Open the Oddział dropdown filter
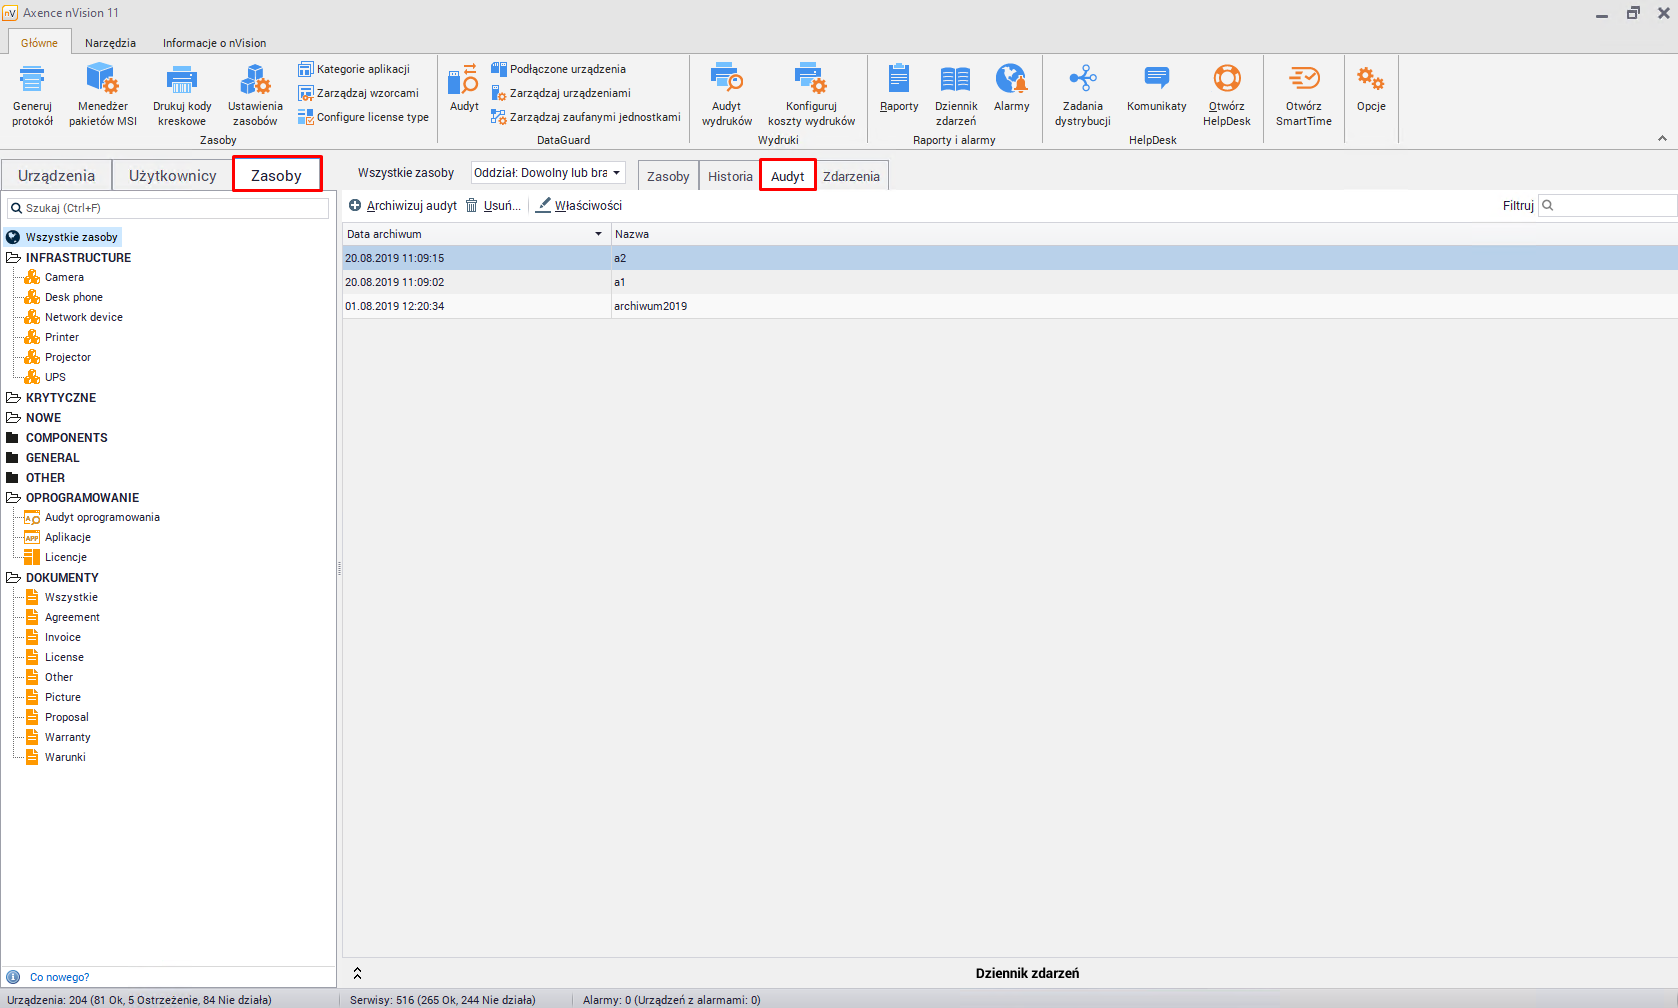The height and width of the screenshot is (1008, 1678). [x=548, y=173]
